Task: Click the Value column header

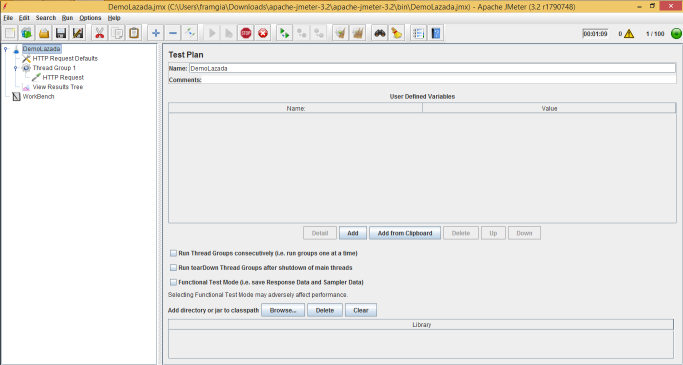Action: click(x=549, y=108)
